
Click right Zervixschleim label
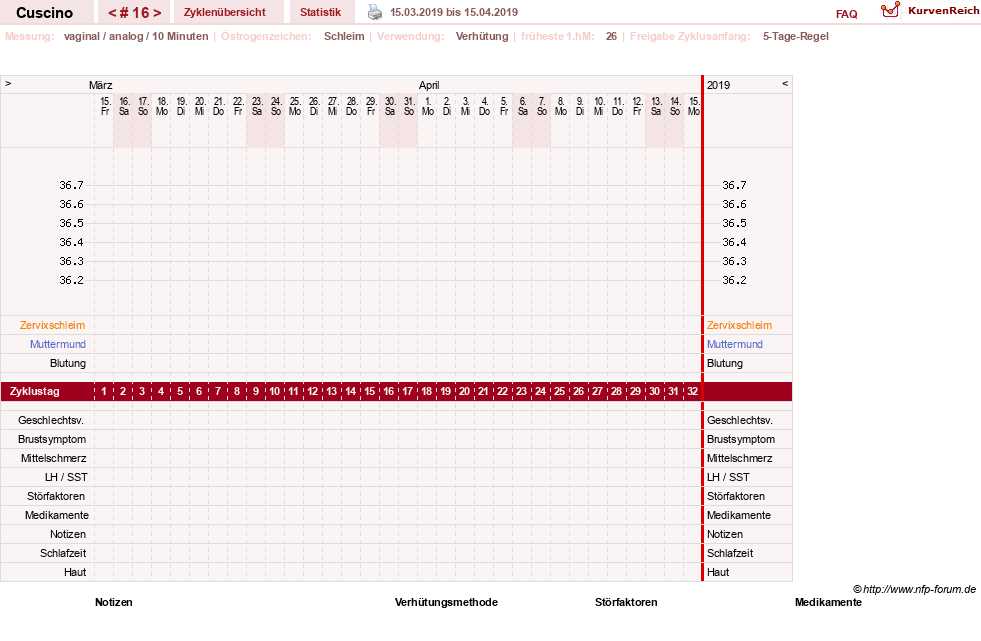pos(740,325)
